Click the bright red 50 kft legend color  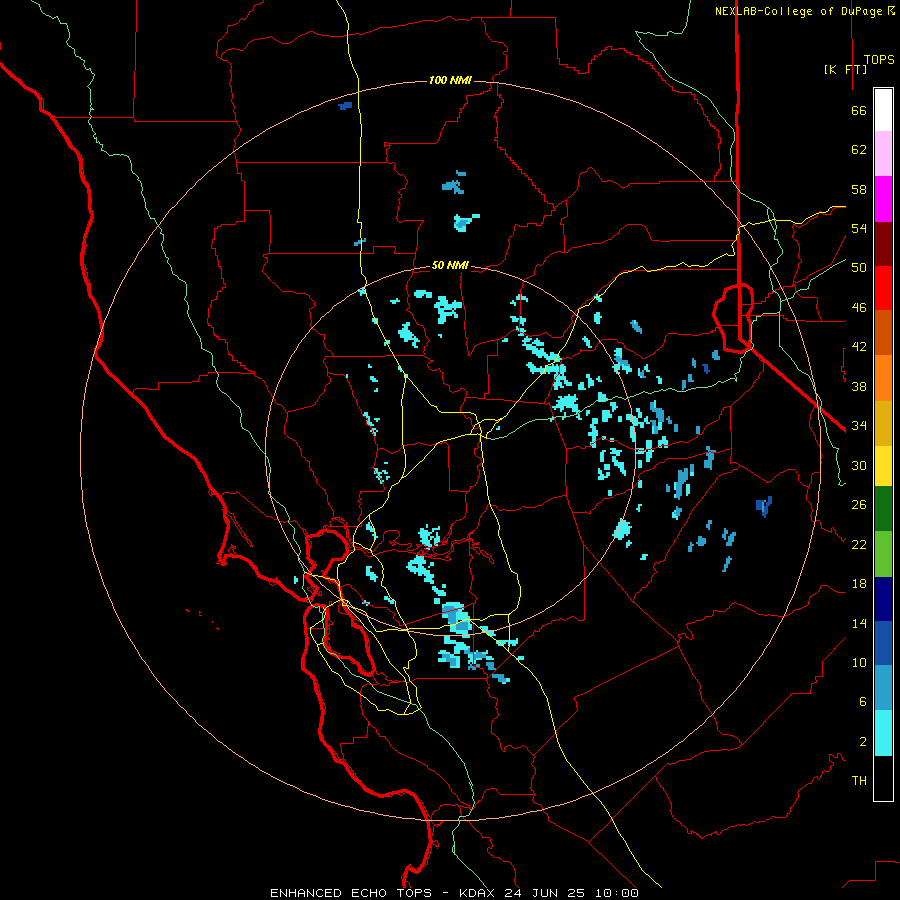tap(883, 288)
